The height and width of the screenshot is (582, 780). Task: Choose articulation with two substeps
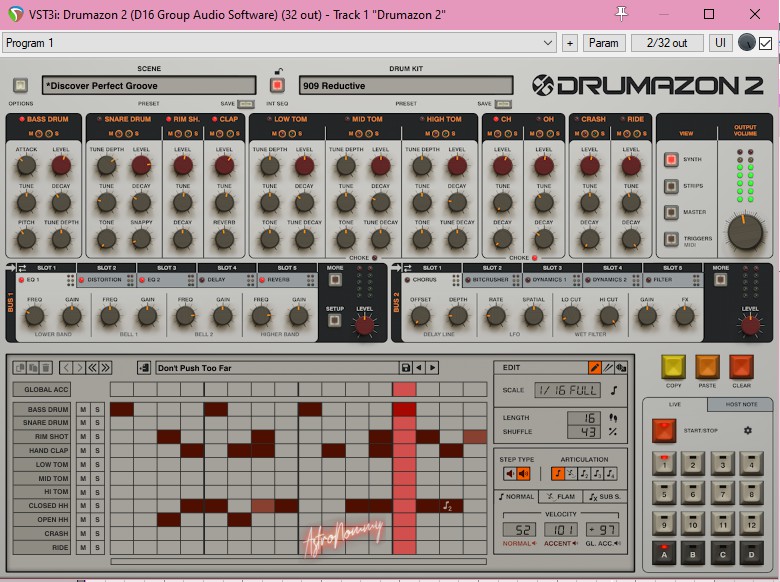(585, 474)
